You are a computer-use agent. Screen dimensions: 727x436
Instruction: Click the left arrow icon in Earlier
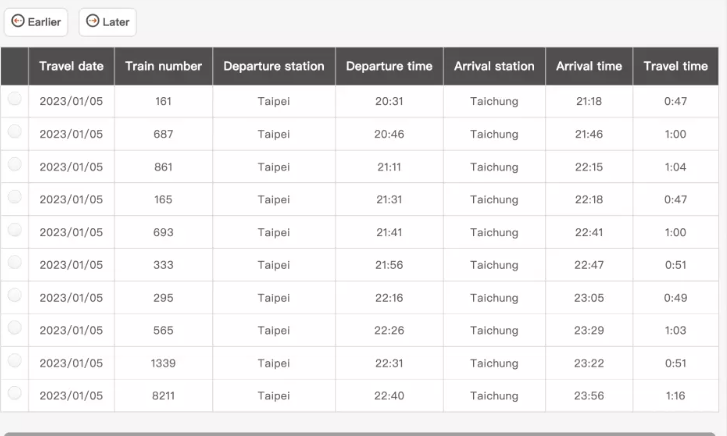point(18,22)
